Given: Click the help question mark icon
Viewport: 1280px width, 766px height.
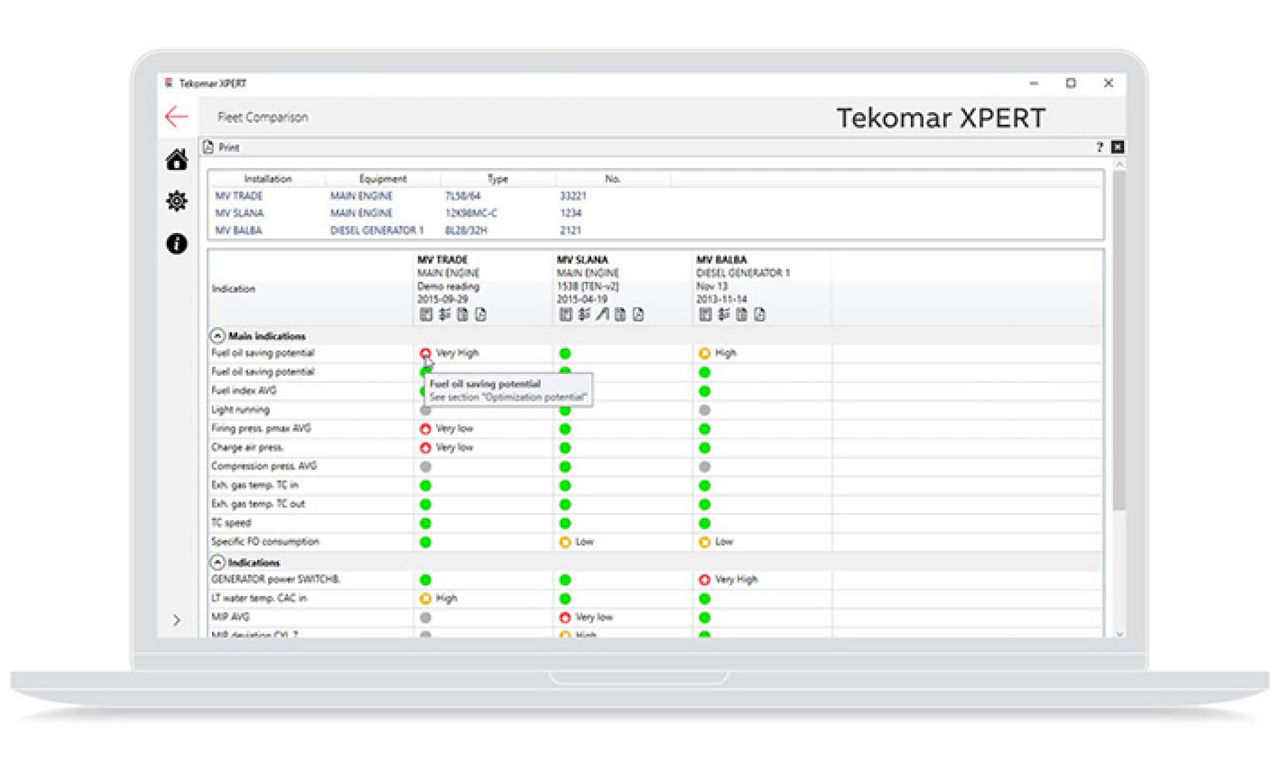Looking at the screenshot, I should (x=1100, y=147).
